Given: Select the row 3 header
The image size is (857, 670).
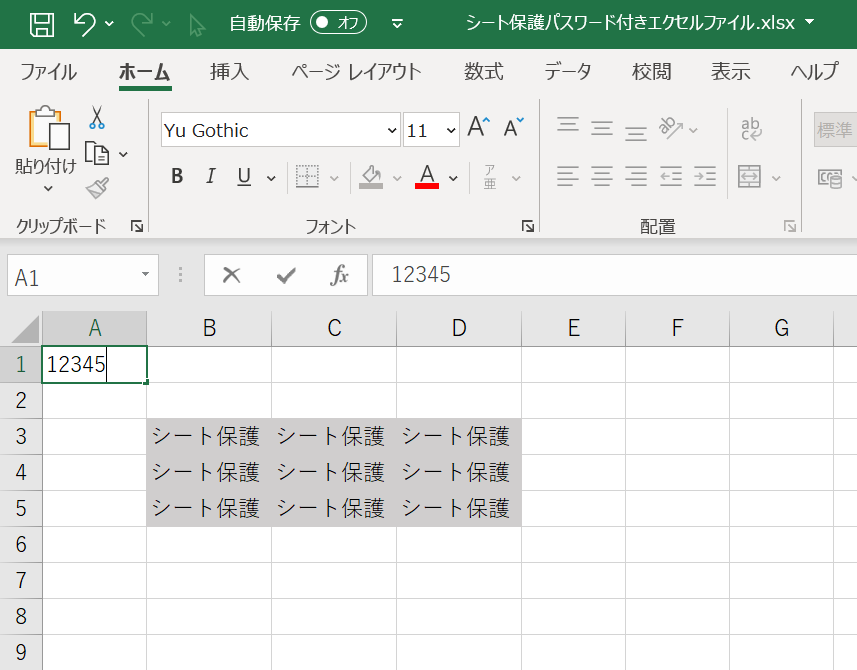Looking at the screenshot, I should coord(21,436).
